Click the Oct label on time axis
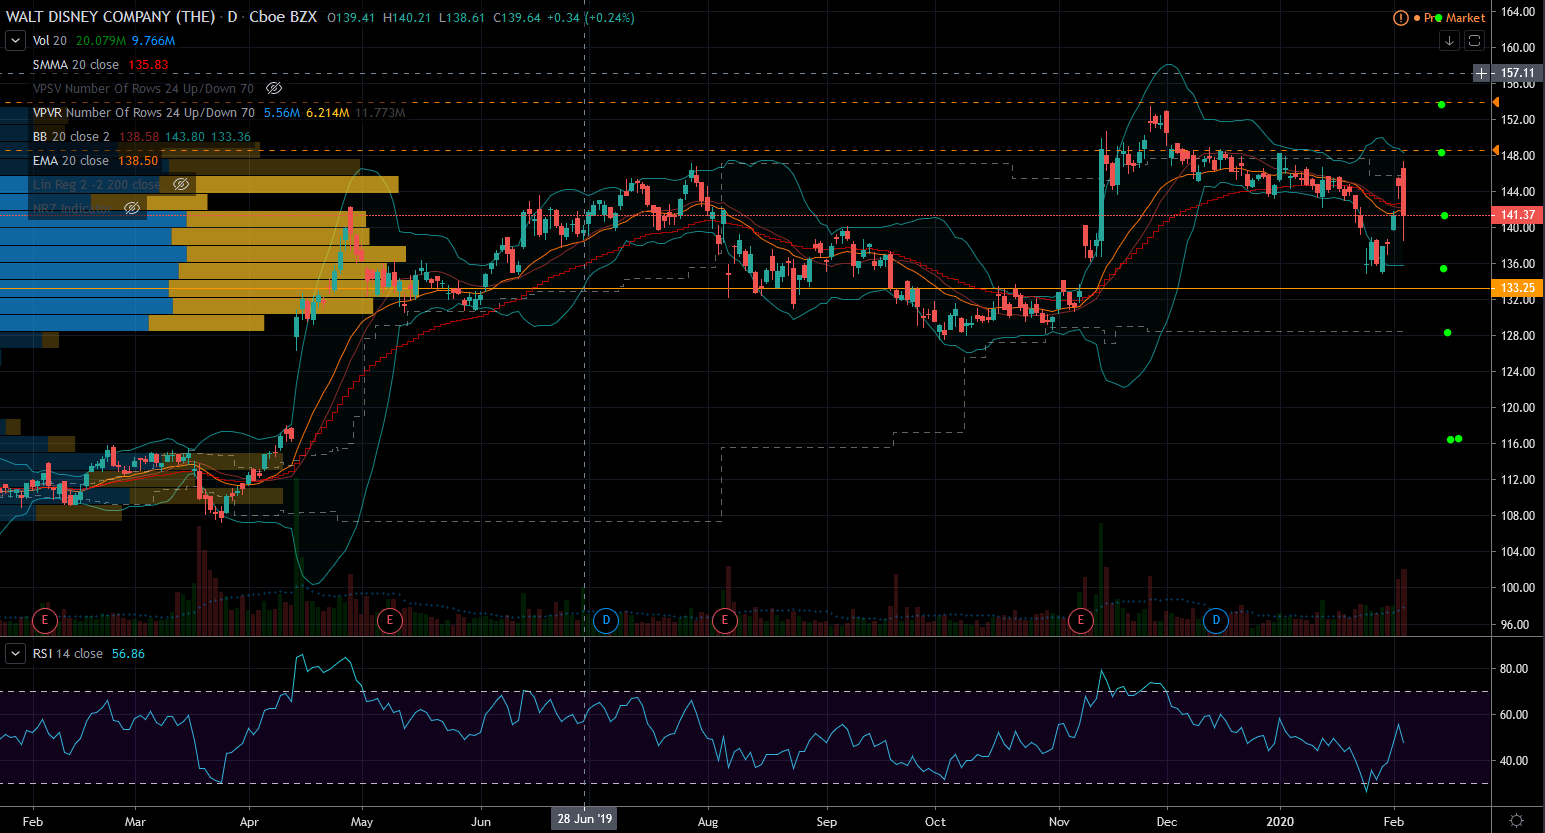1545x833 pixels. (x=935, y=822)
